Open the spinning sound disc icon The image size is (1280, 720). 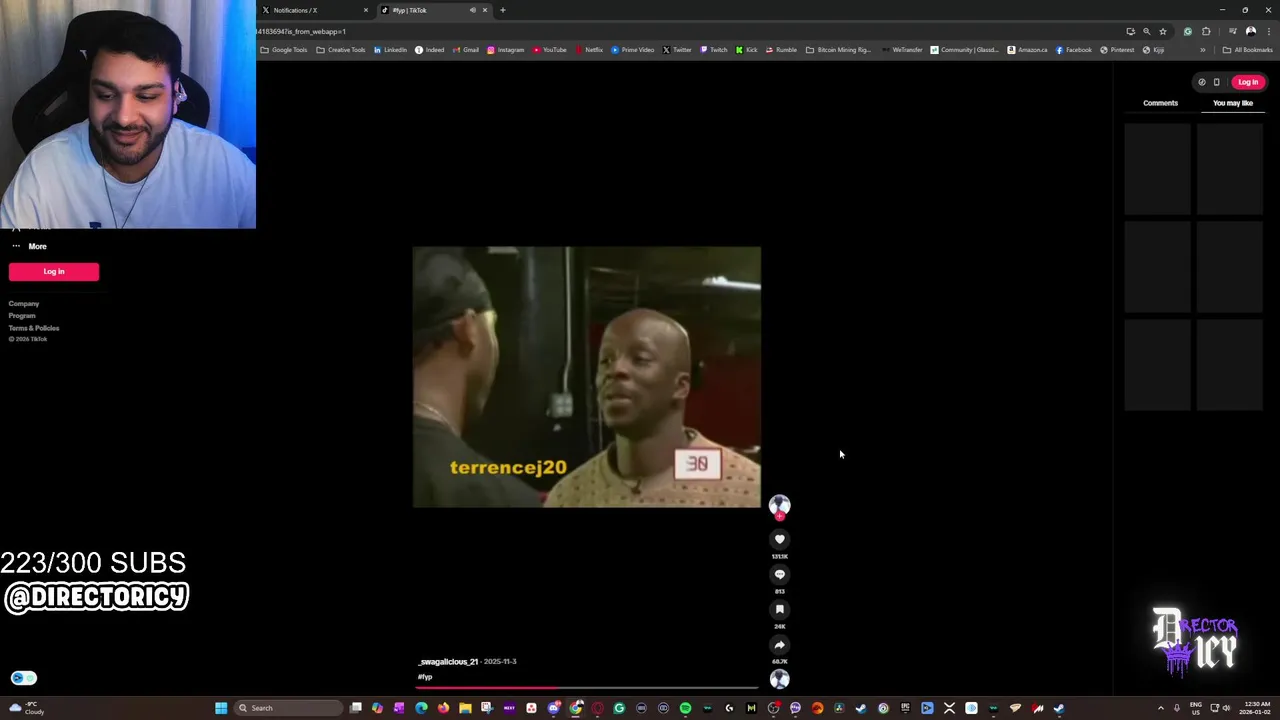[x=780, y=679]
